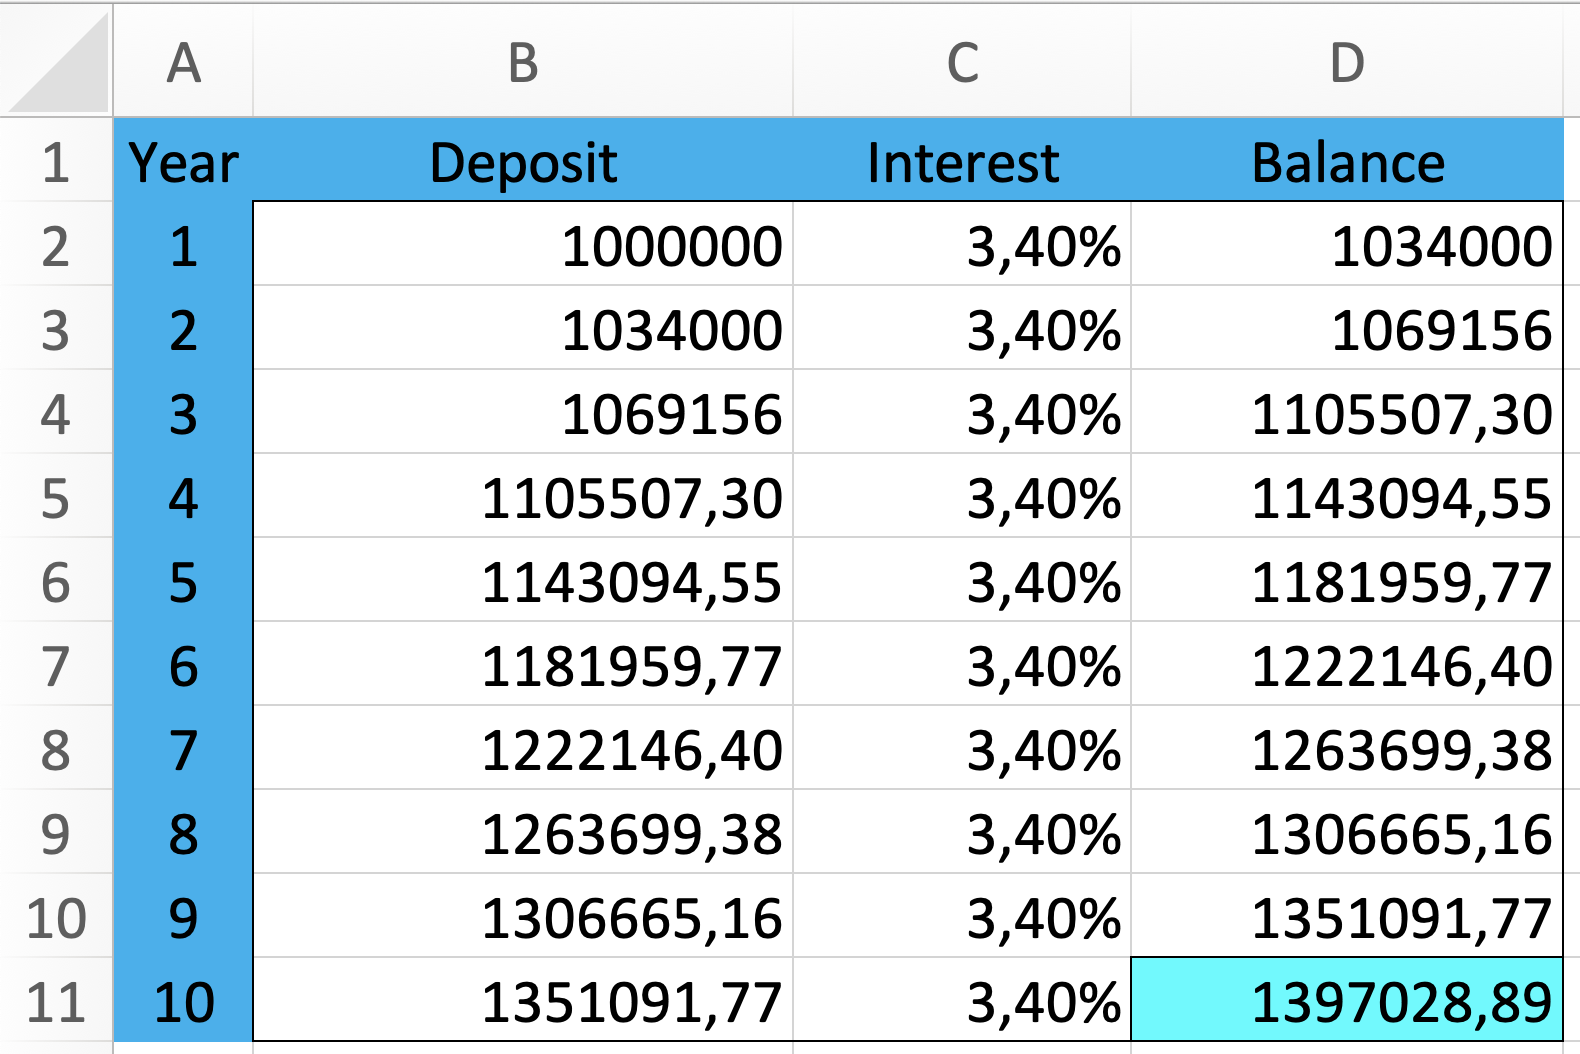Select row 7 header
The height and width of the screenshot is (1054, 1580).
pyautogui.click(x=56, y=664)
